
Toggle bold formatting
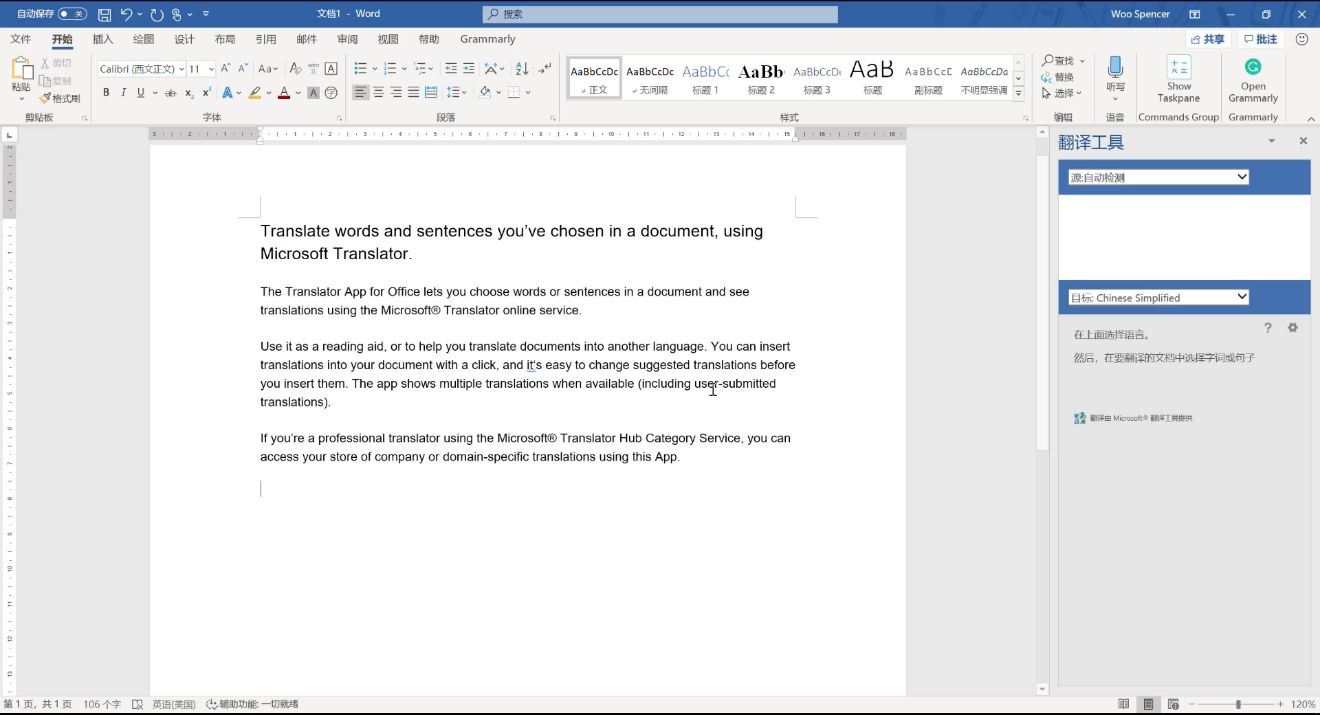106,93
